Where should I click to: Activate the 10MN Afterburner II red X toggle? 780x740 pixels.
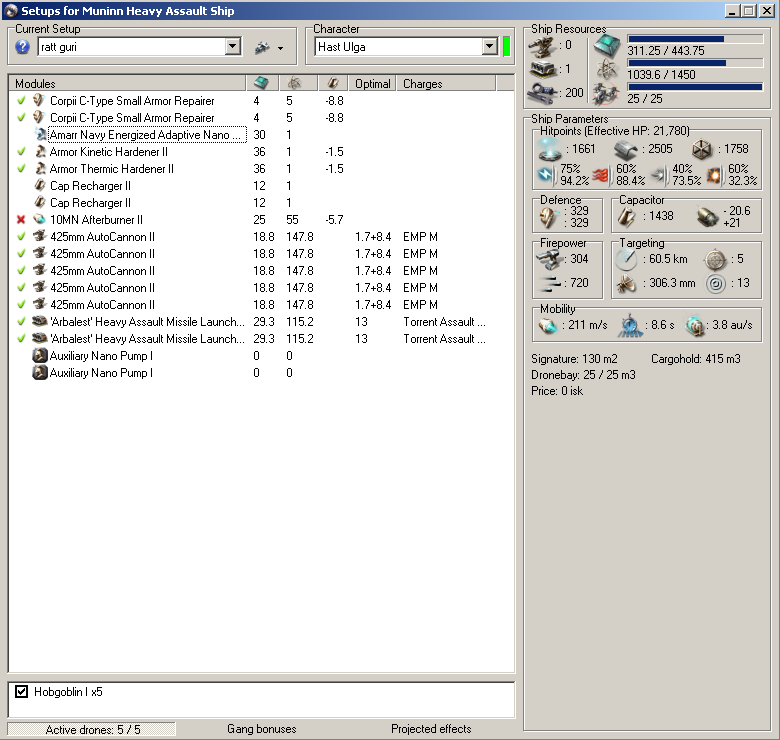point(21,220)
